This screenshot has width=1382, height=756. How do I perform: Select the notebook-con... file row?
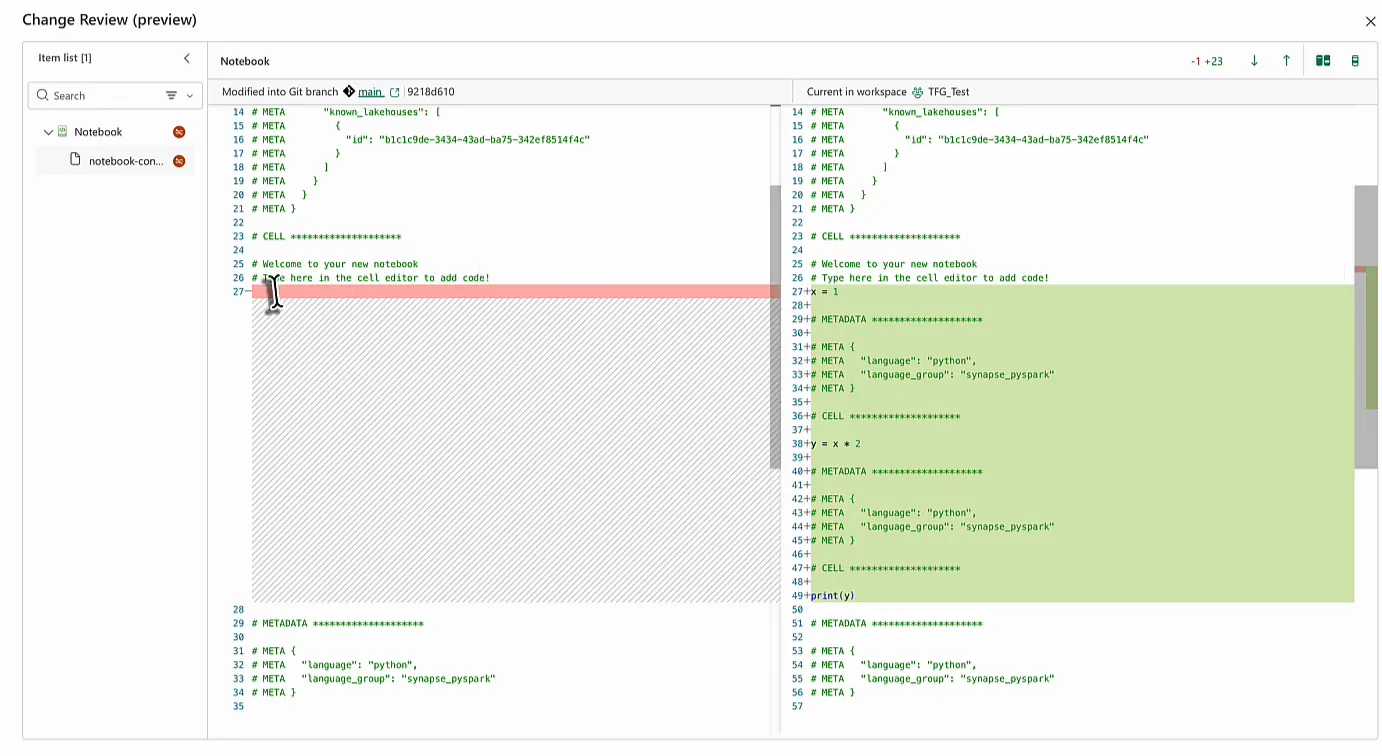(x=116, y=161)
